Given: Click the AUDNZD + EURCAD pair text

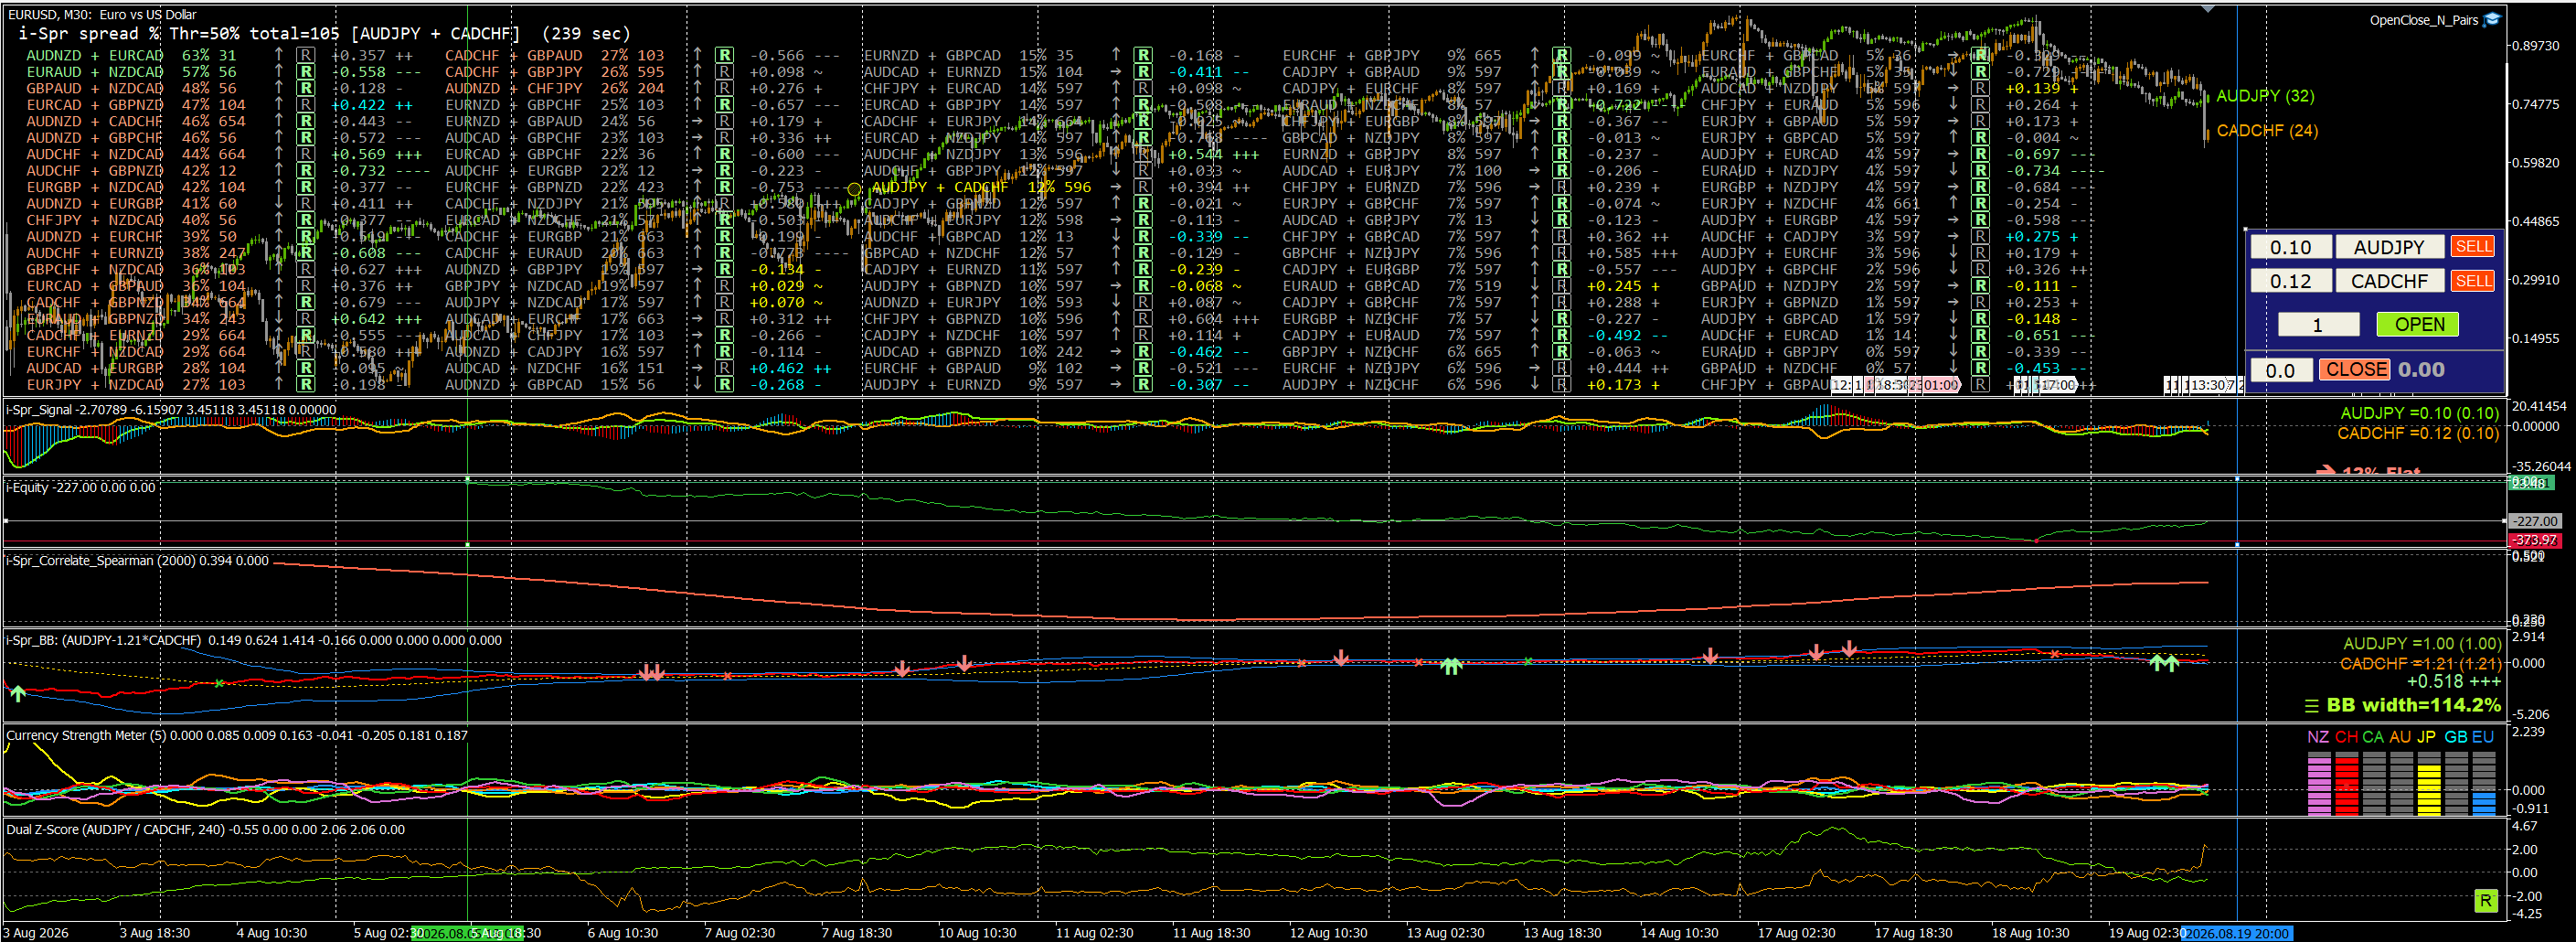Looking at the screenshot, I should click(x=94, y=56).
